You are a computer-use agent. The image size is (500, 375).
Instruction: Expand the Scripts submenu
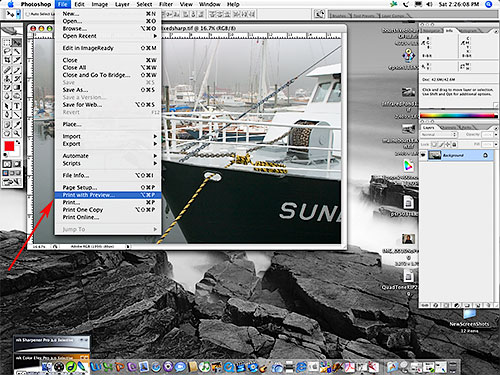coord(108,163)
